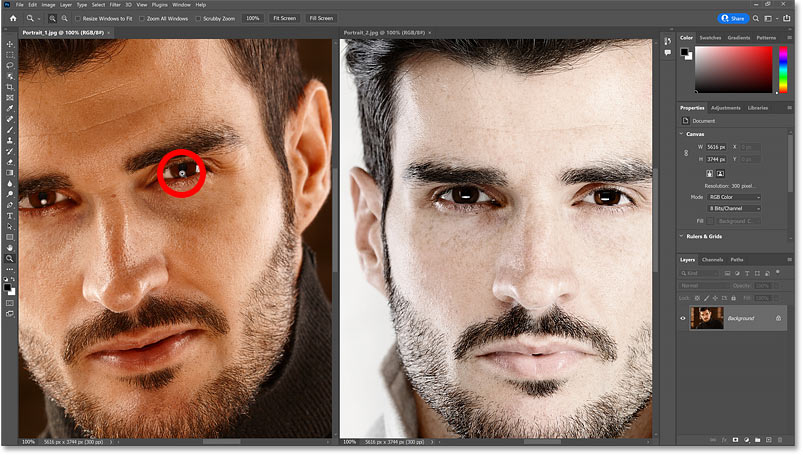
Task: Toggle lock all in Layers panel
Action: pyautogui.click(x=734, y=298)
